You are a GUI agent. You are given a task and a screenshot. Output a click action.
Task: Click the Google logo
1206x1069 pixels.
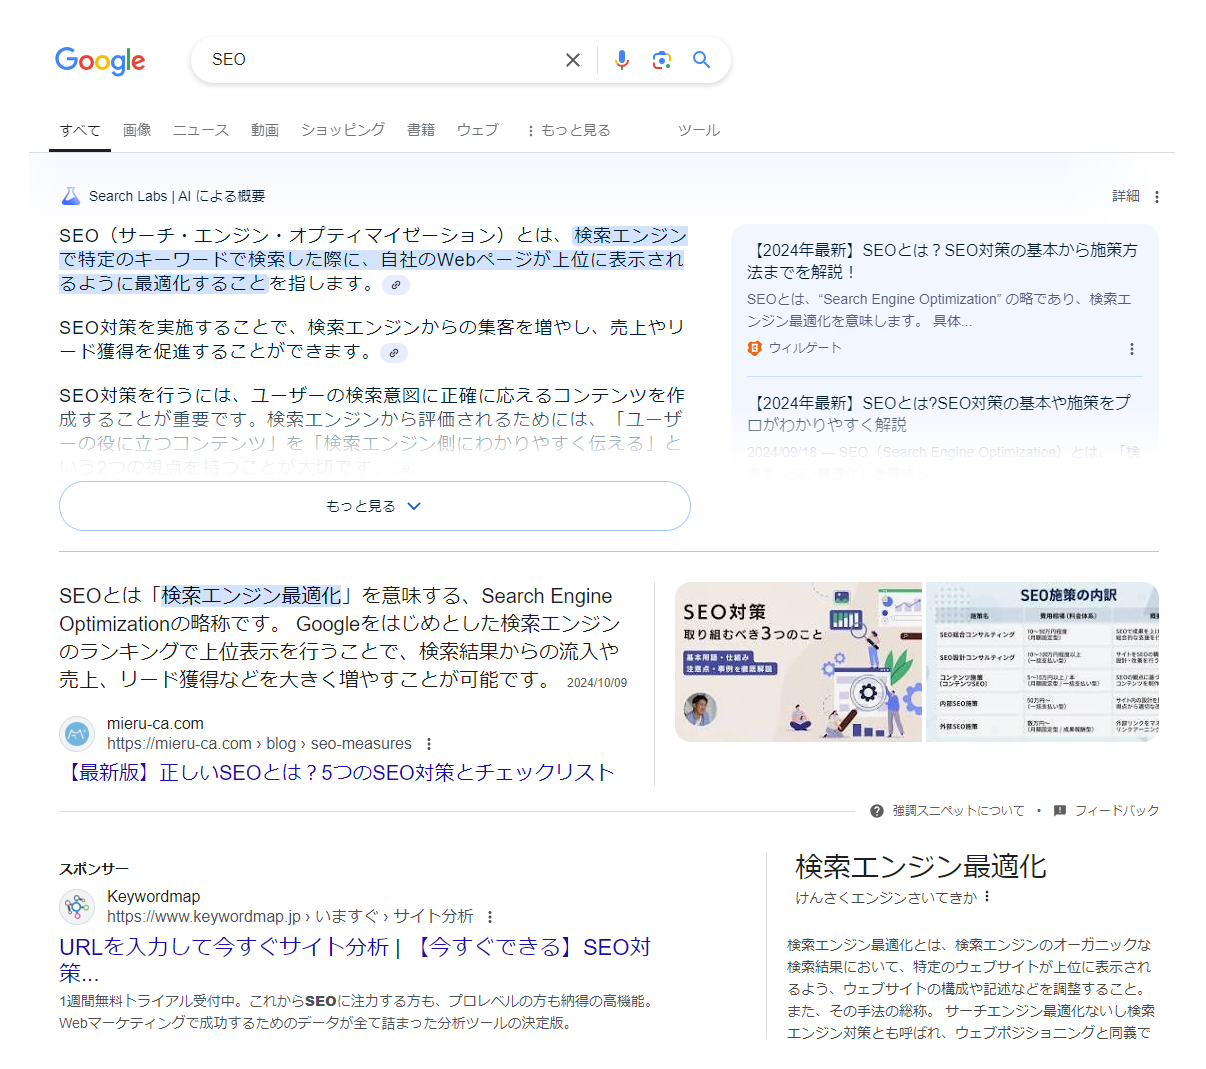point(100,61)
